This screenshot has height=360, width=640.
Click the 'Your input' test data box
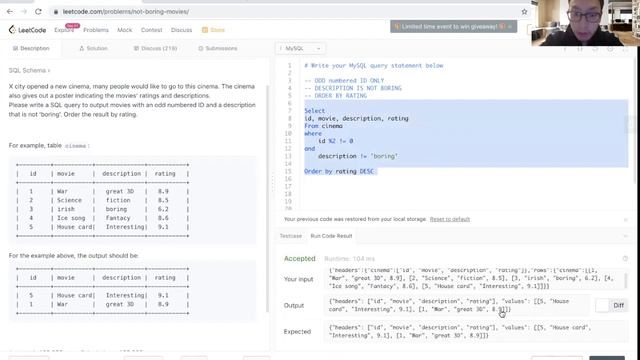pos(476,279)
